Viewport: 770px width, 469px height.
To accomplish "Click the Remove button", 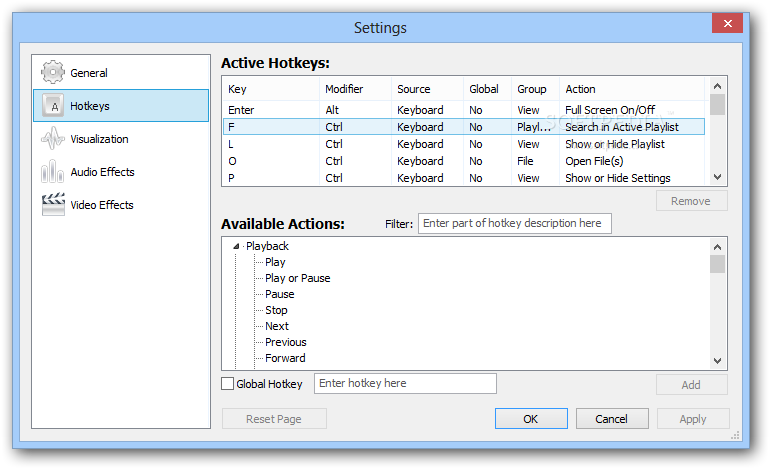I will (x=691, y=201).
